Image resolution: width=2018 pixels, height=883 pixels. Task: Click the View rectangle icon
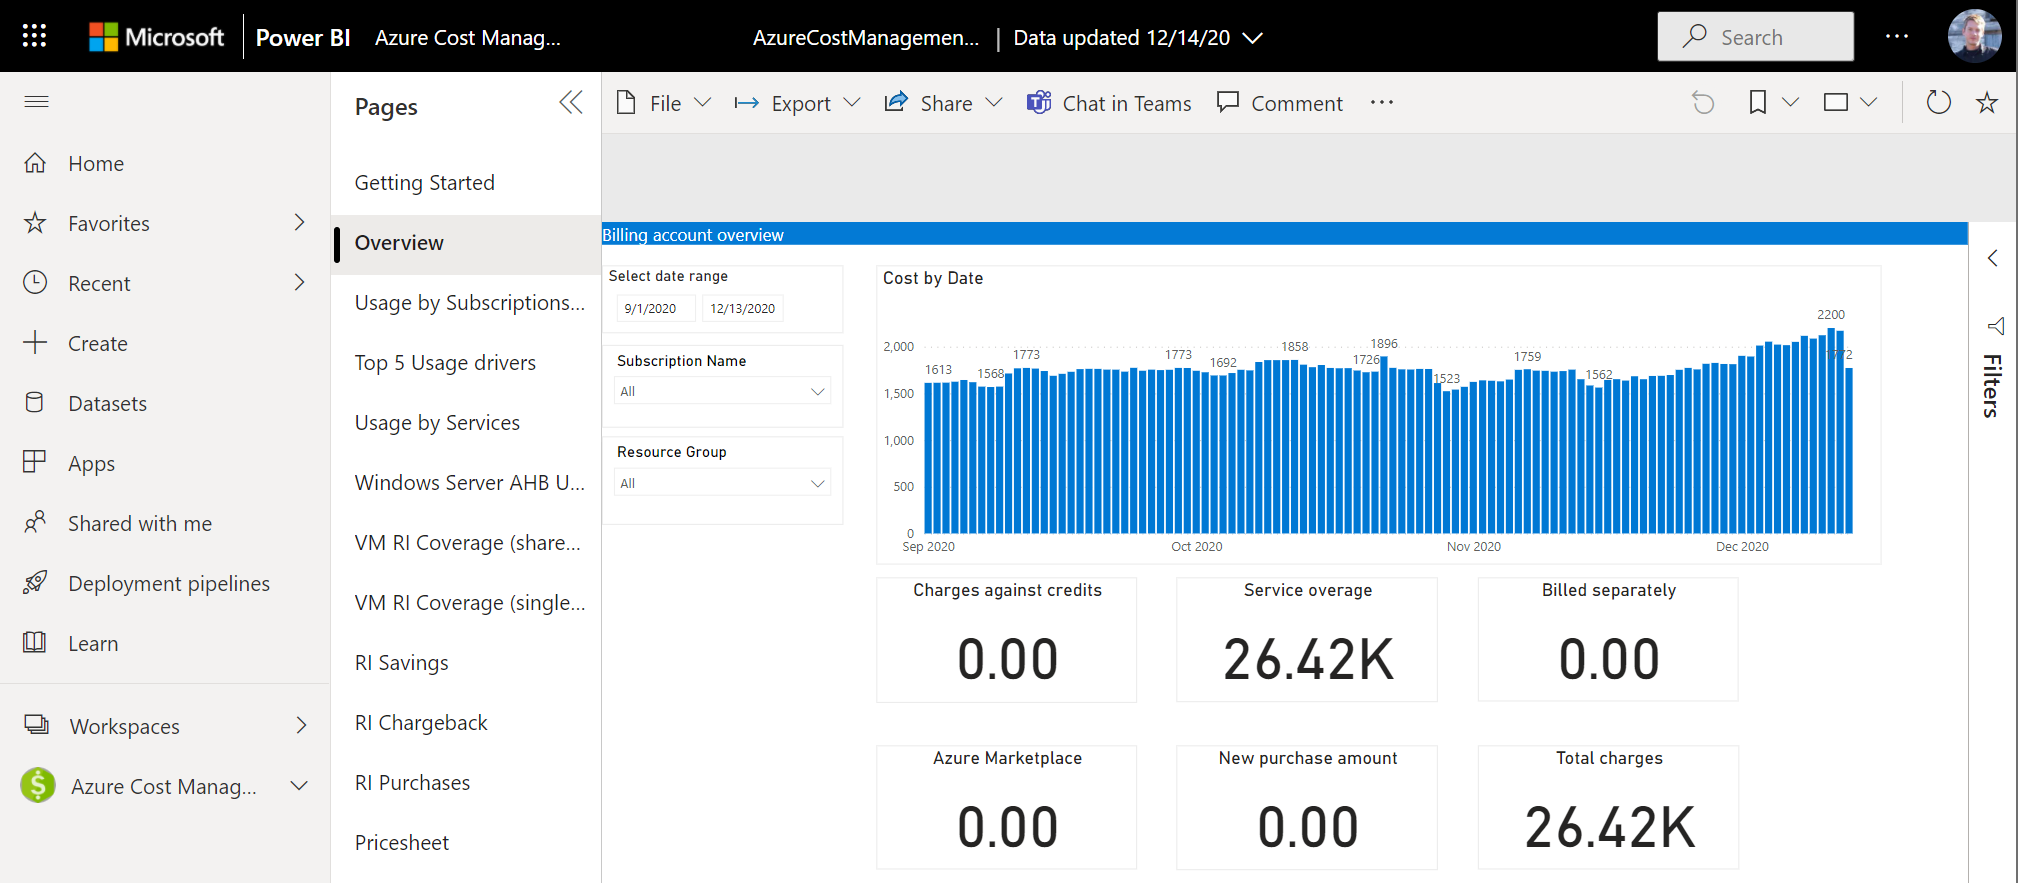tap(1836, 102)
